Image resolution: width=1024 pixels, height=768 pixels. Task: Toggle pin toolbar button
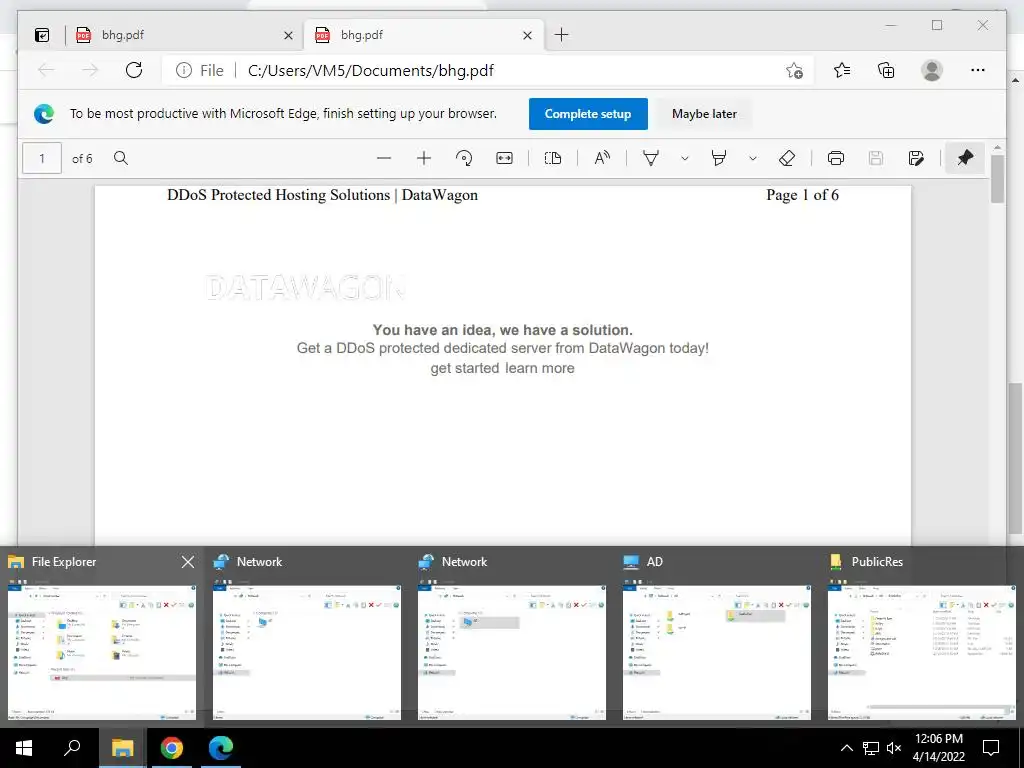[x=965, y=158]
